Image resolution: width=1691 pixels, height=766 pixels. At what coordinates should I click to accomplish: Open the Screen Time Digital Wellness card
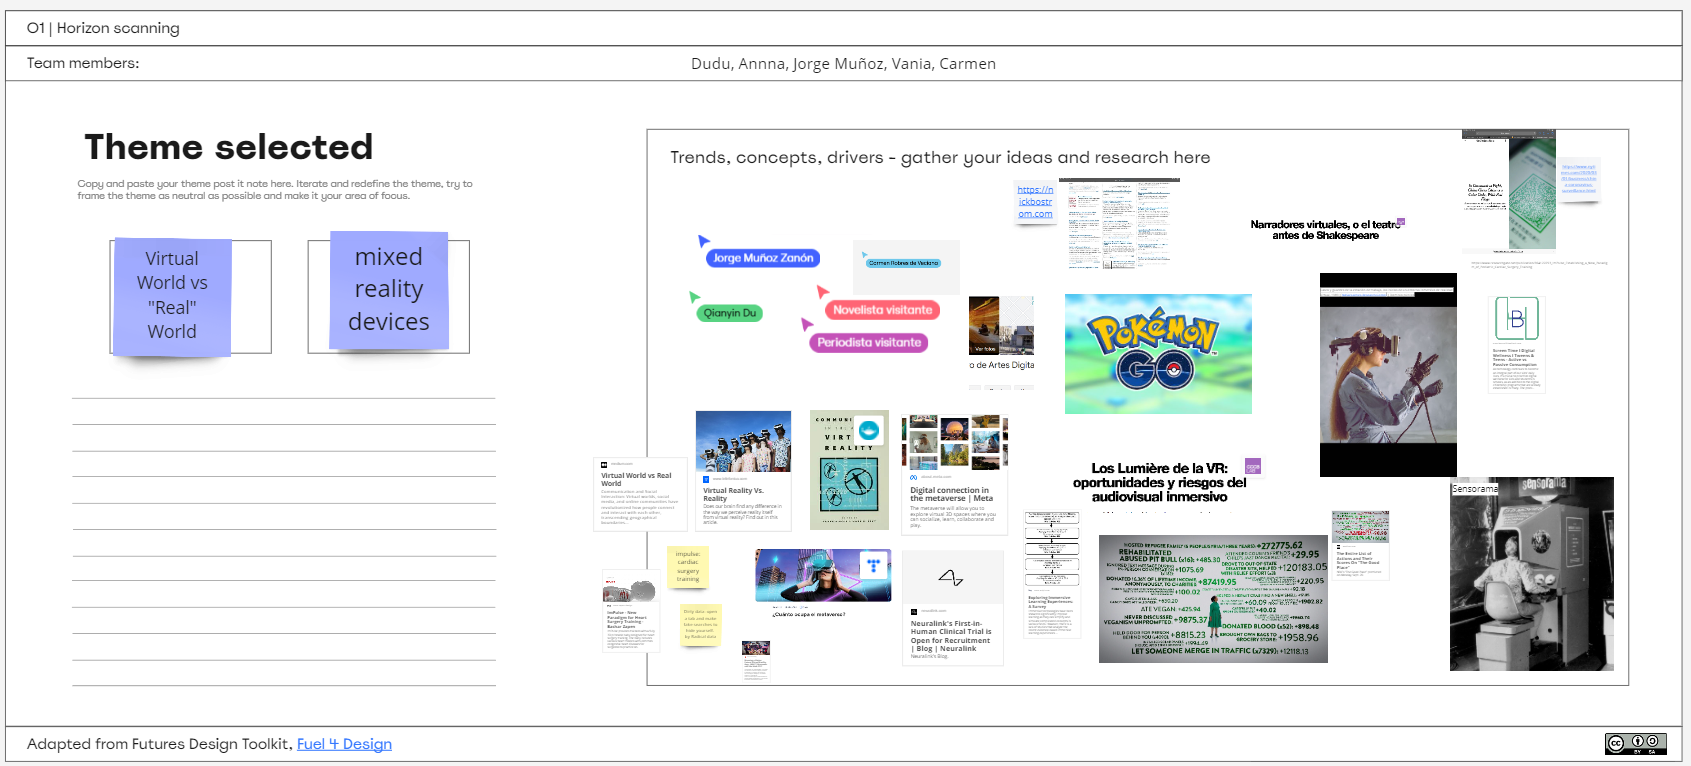coord(1517,344)
